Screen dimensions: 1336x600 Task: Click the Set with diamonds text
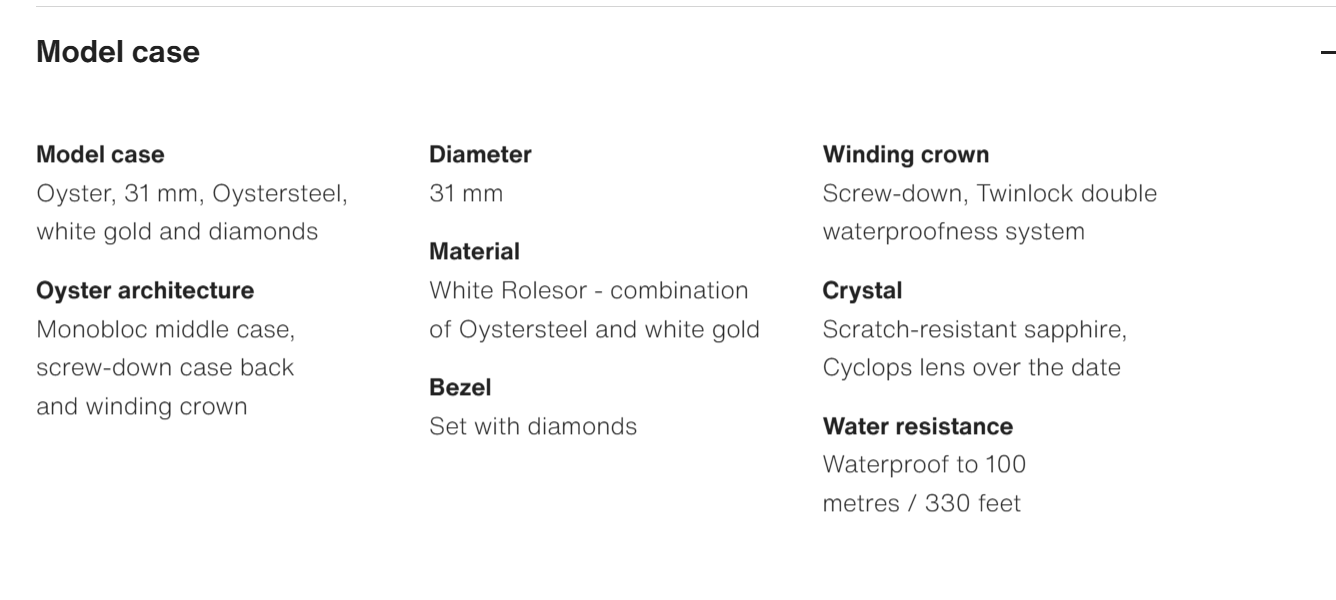click(x=533, y=426)
